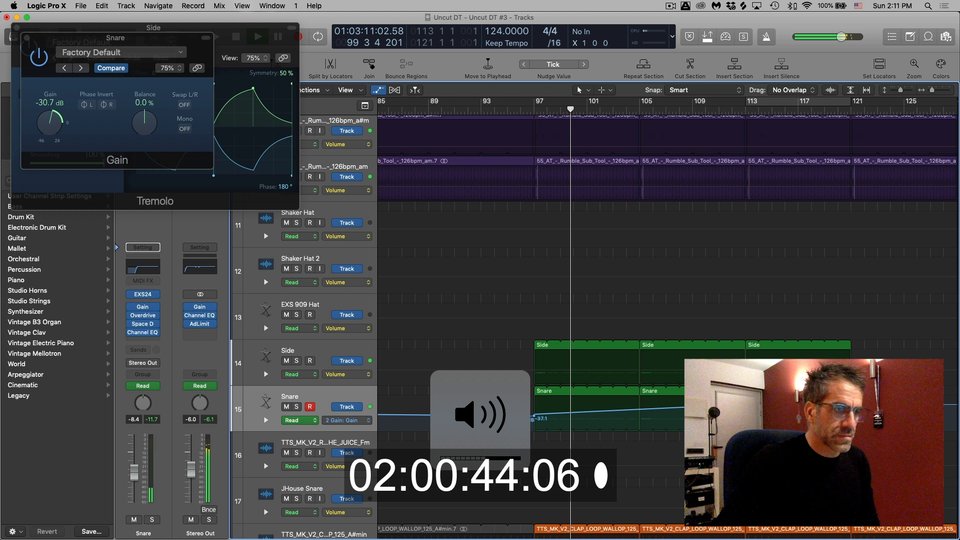Click the Zoom magnifier toolbar icon
960x540 pixels.
click(x=914, y=64)
